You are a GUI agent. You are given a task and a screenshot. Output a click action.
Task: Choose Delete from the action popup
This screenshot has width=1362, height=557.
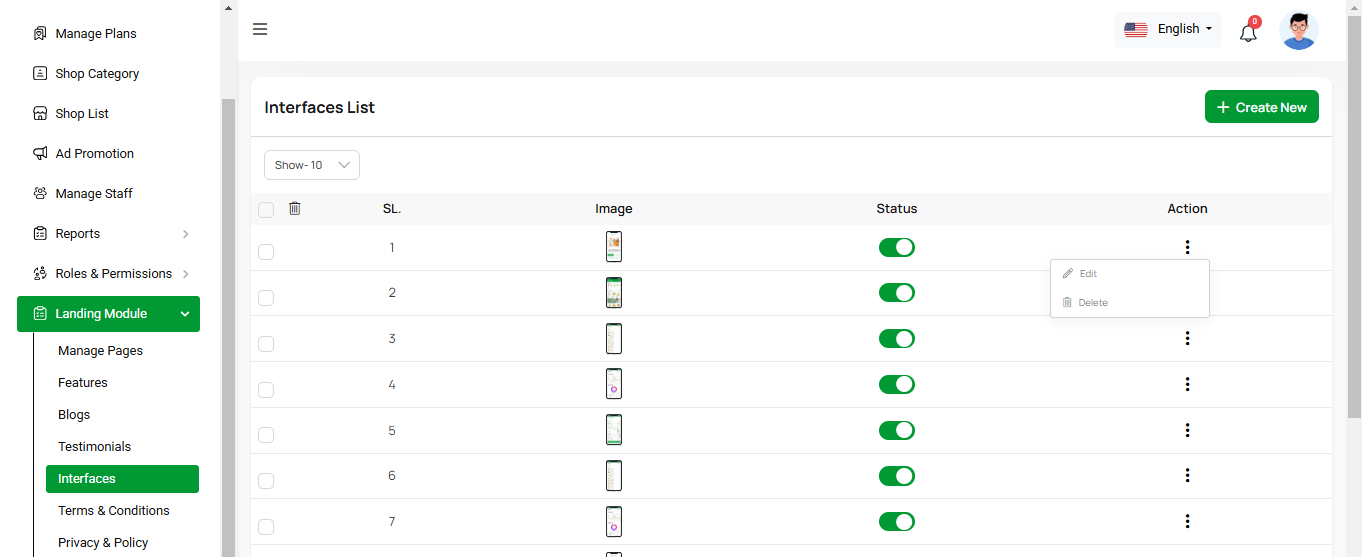[1092, 302]
